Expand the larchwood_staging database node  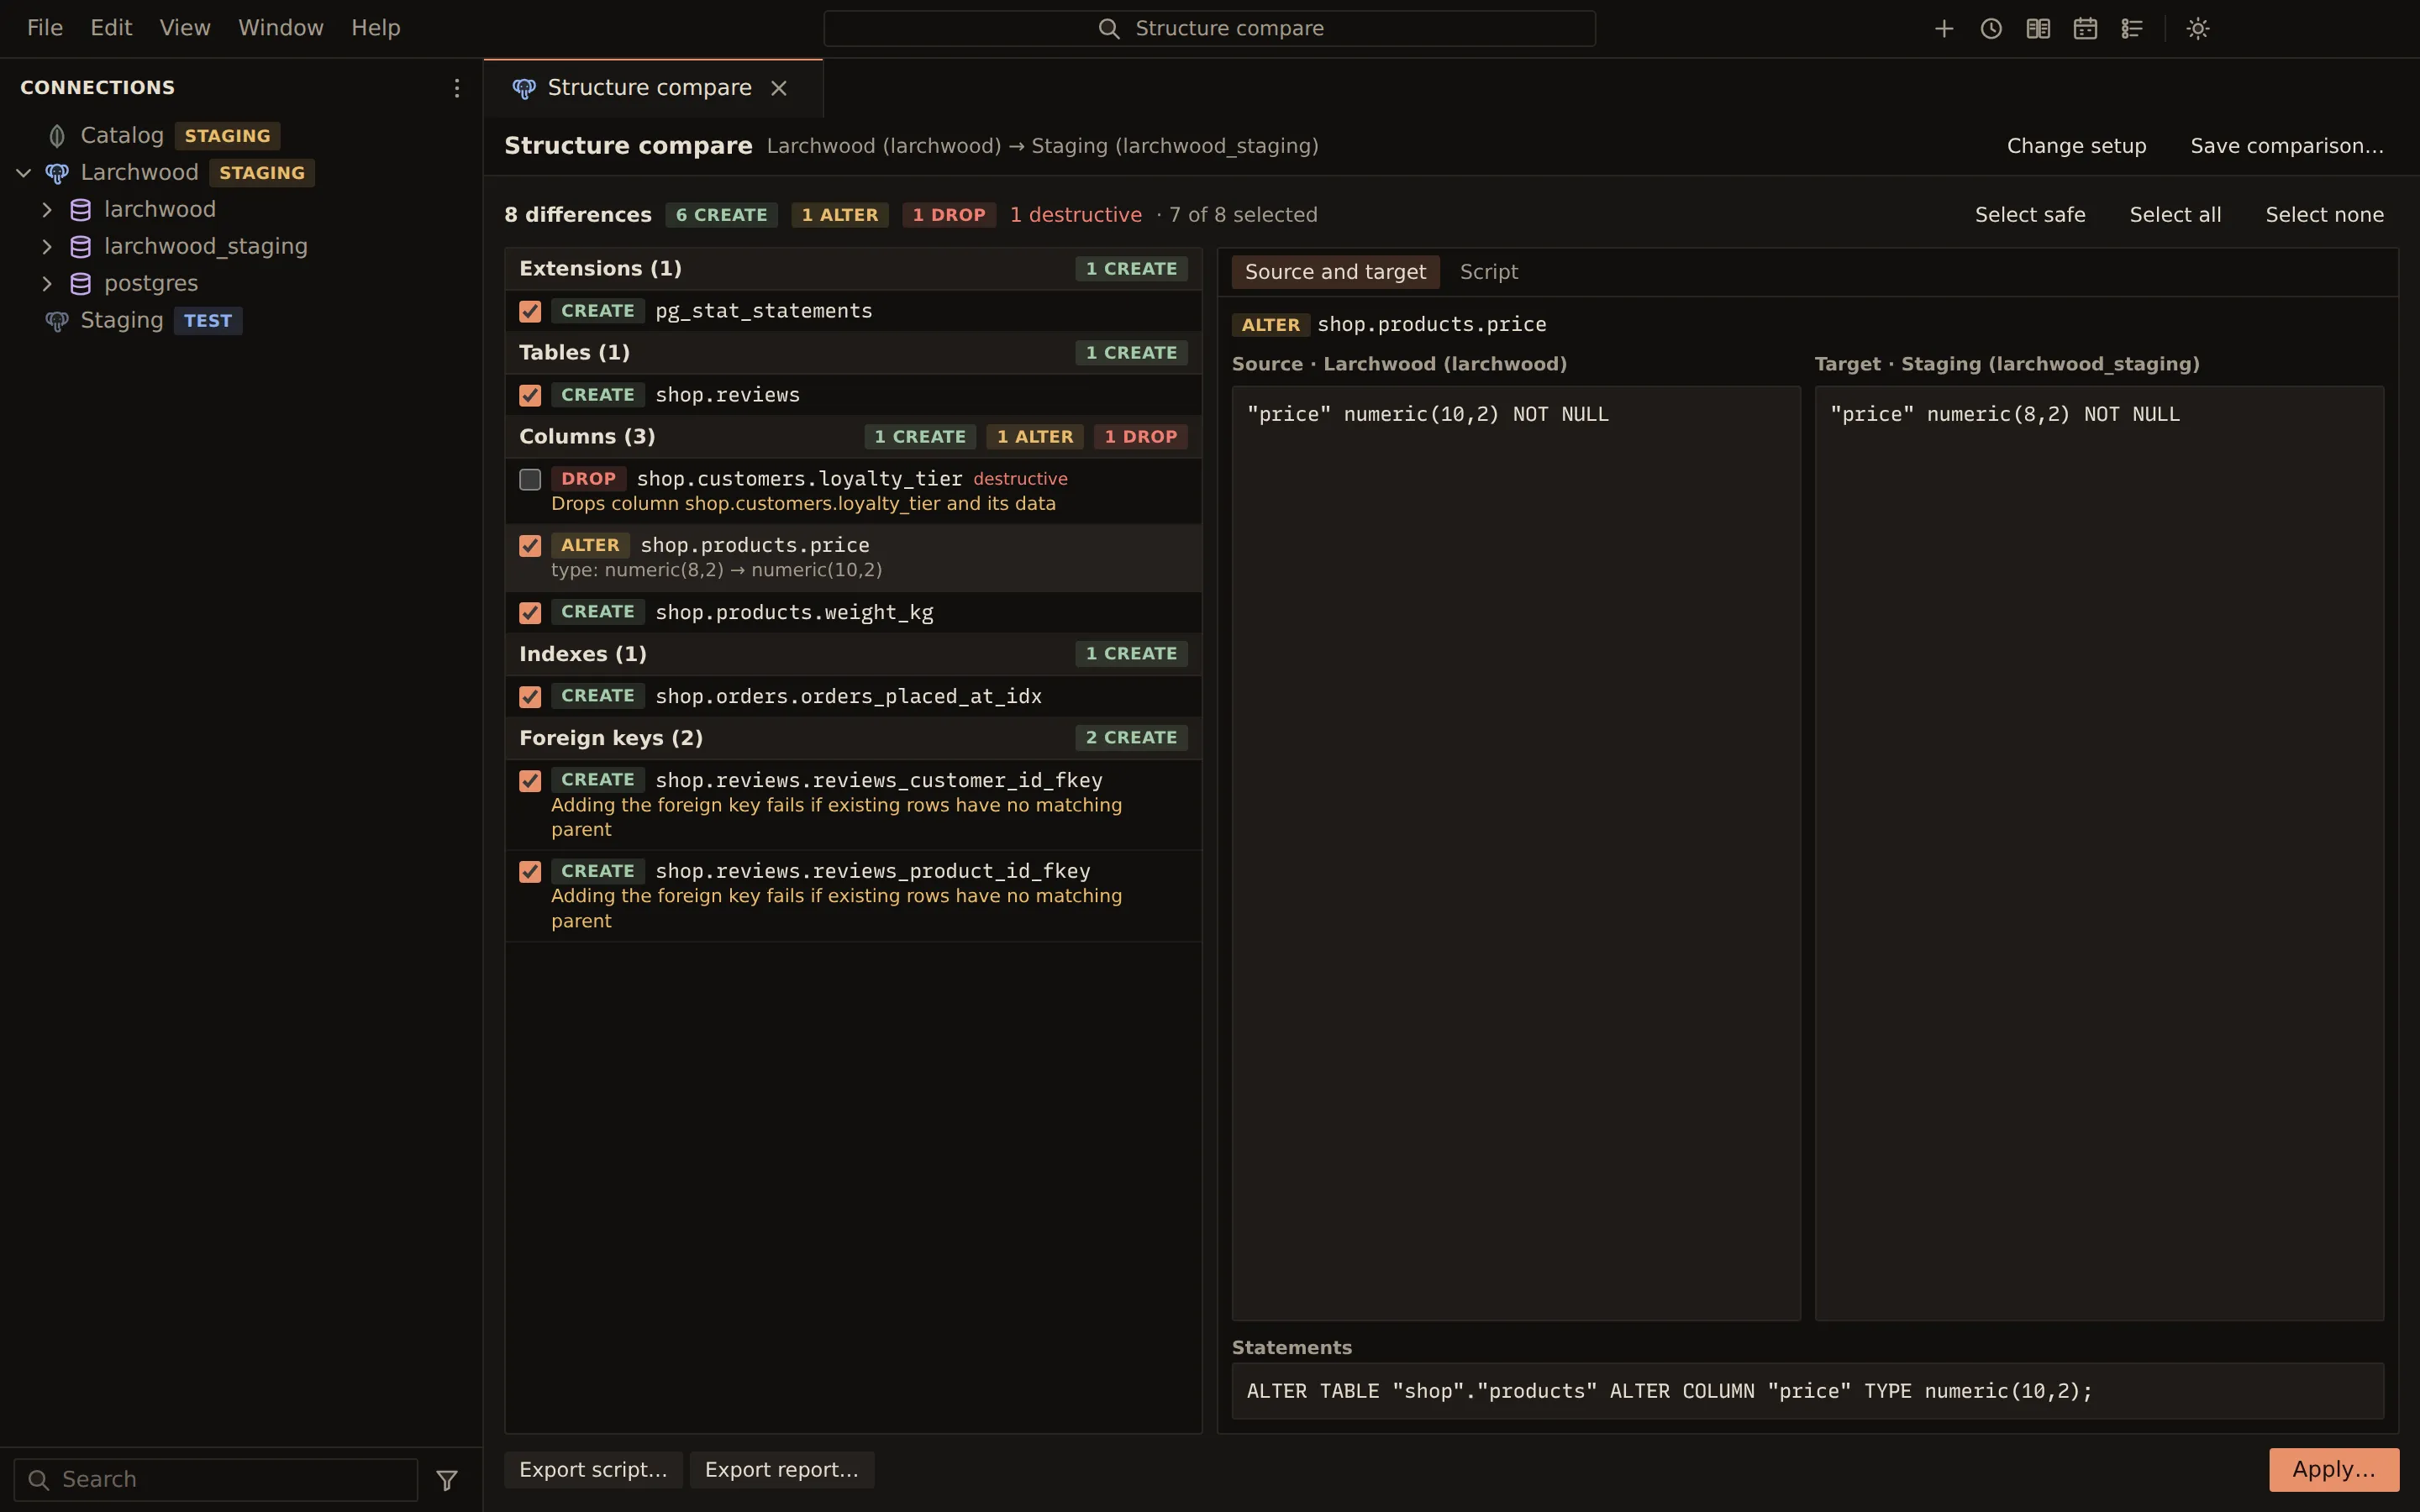click(x=47, y=247)
